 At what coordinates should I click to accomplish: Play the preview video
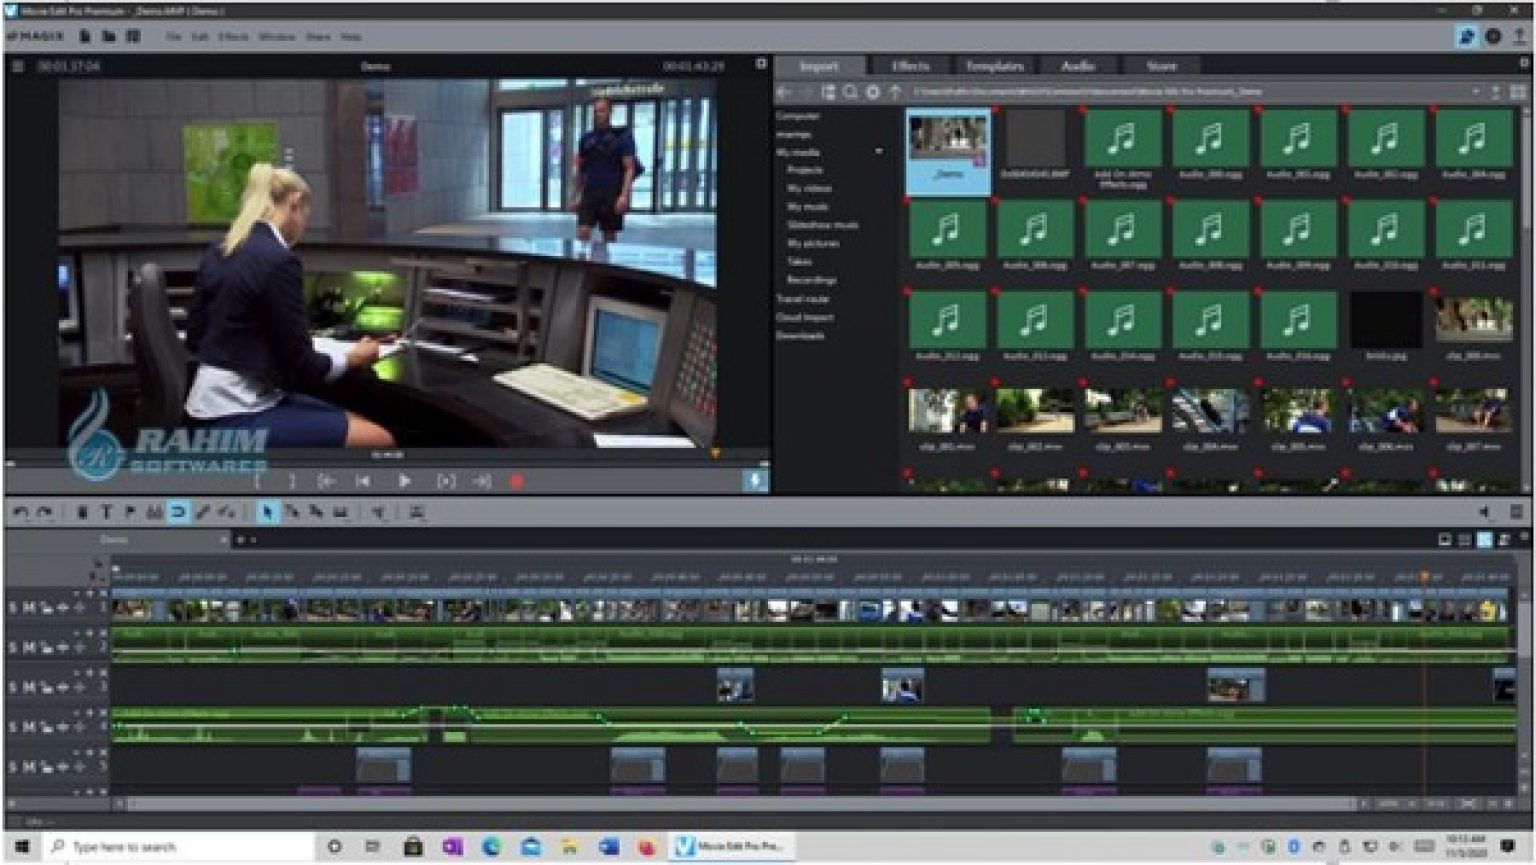pos(404,481)
